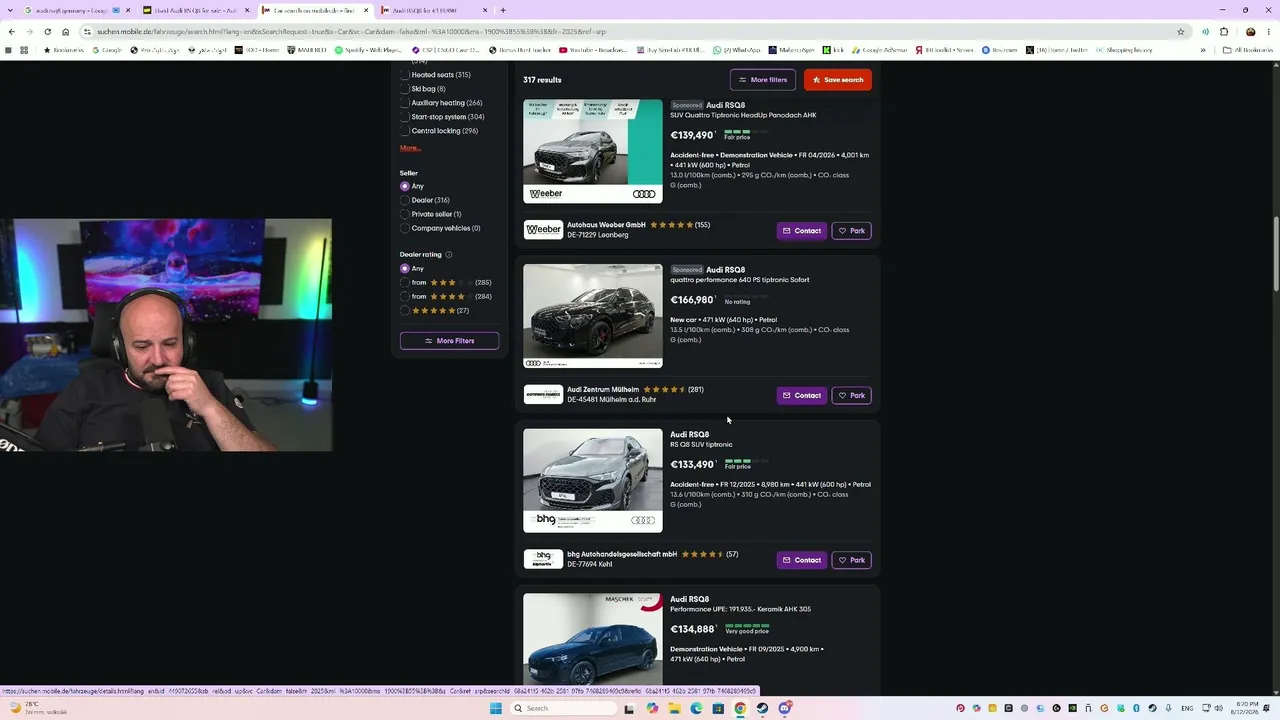Open the bhg dealer logo
Image resolution: width=1280 pixels, height=720 pixels.
click(544, 559)
